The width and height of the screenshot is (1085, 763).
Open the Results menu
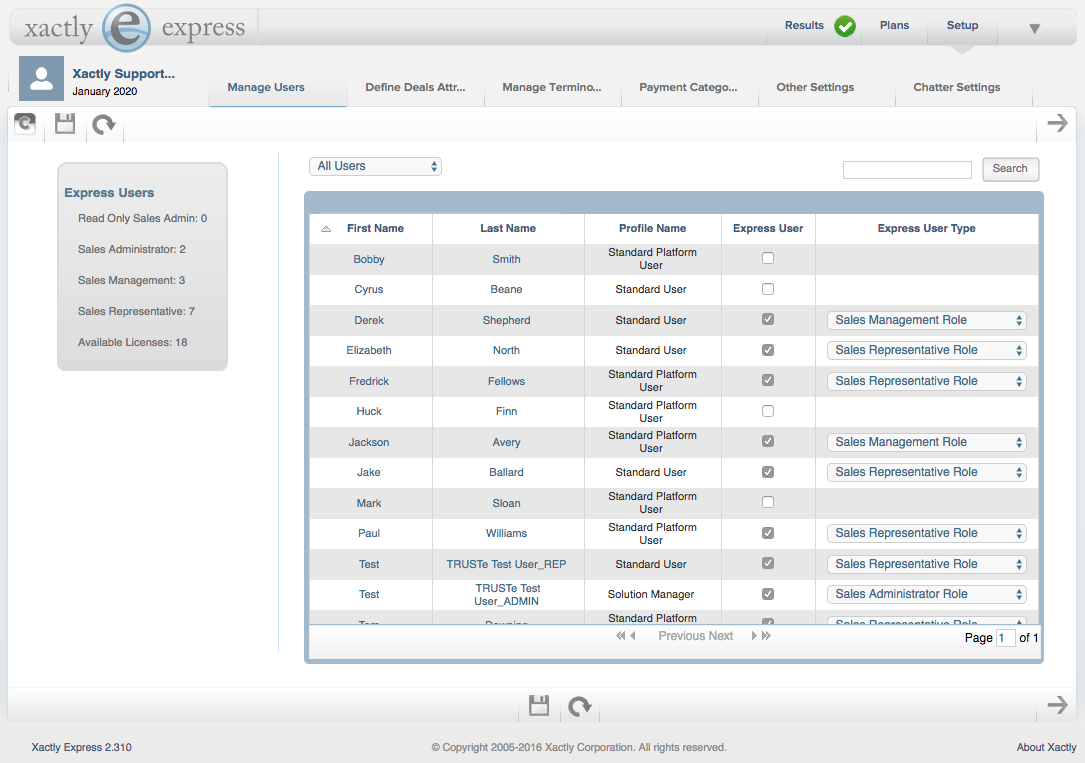click(804, 26)
